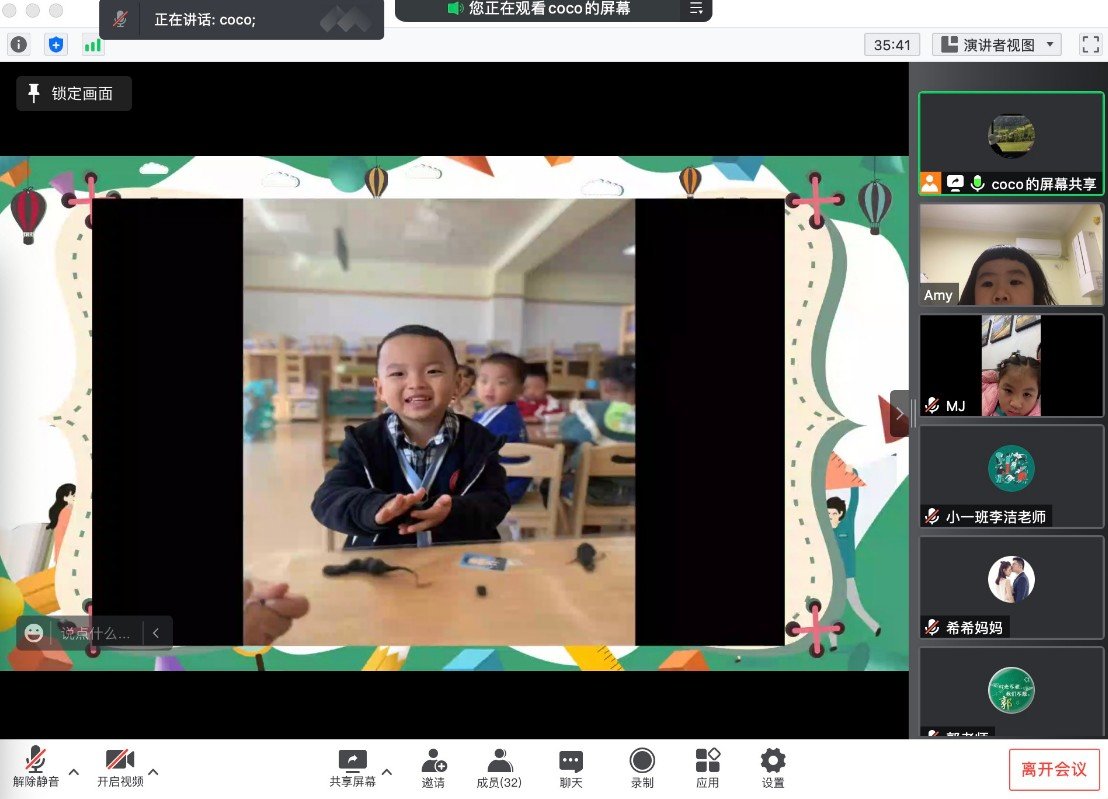Viewport: 1108px width, 799px height.
Task: Click muted mic icon in speaking banner
Action: (120, 19)
